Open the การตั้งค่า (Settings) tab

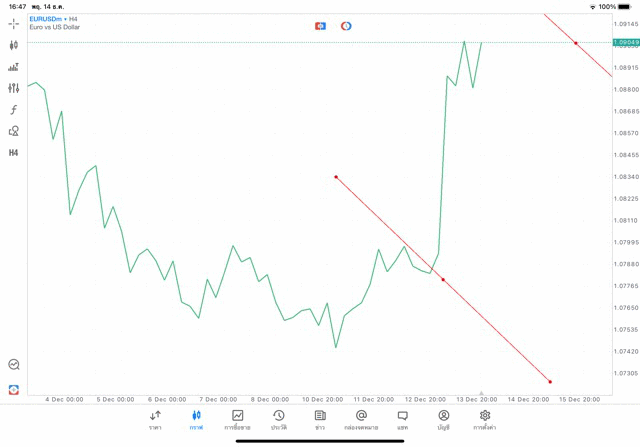(x=485, y=420)
